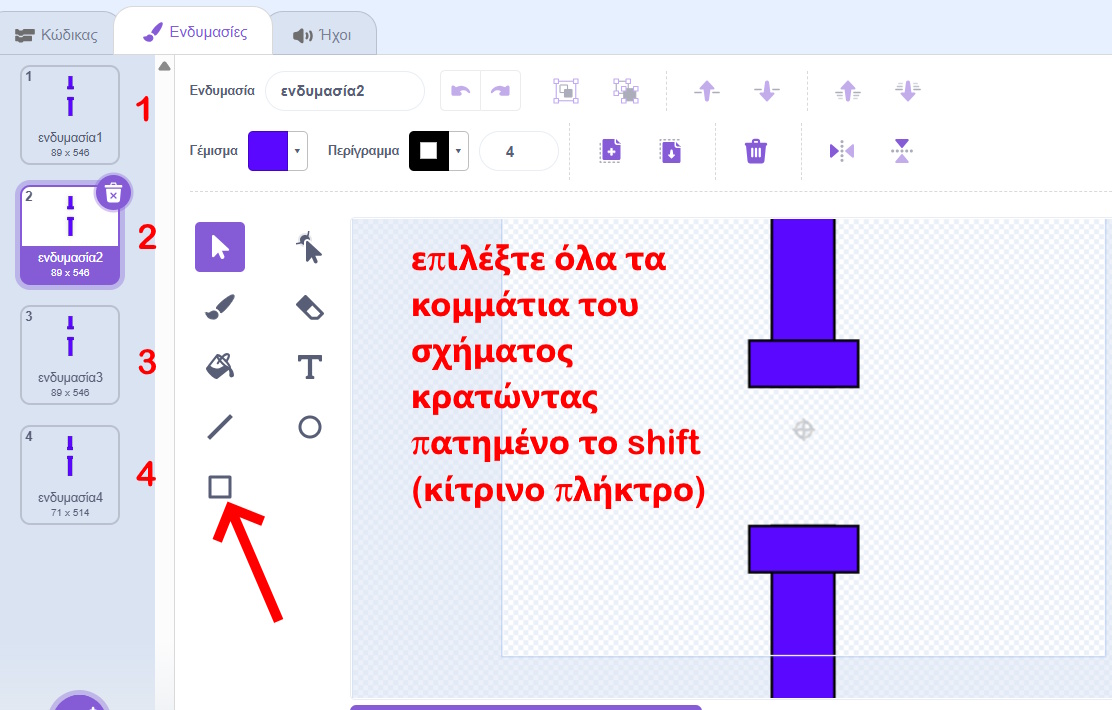1112x710 pixels.
Task: Select the Line tool
Action: click(220, 427)
